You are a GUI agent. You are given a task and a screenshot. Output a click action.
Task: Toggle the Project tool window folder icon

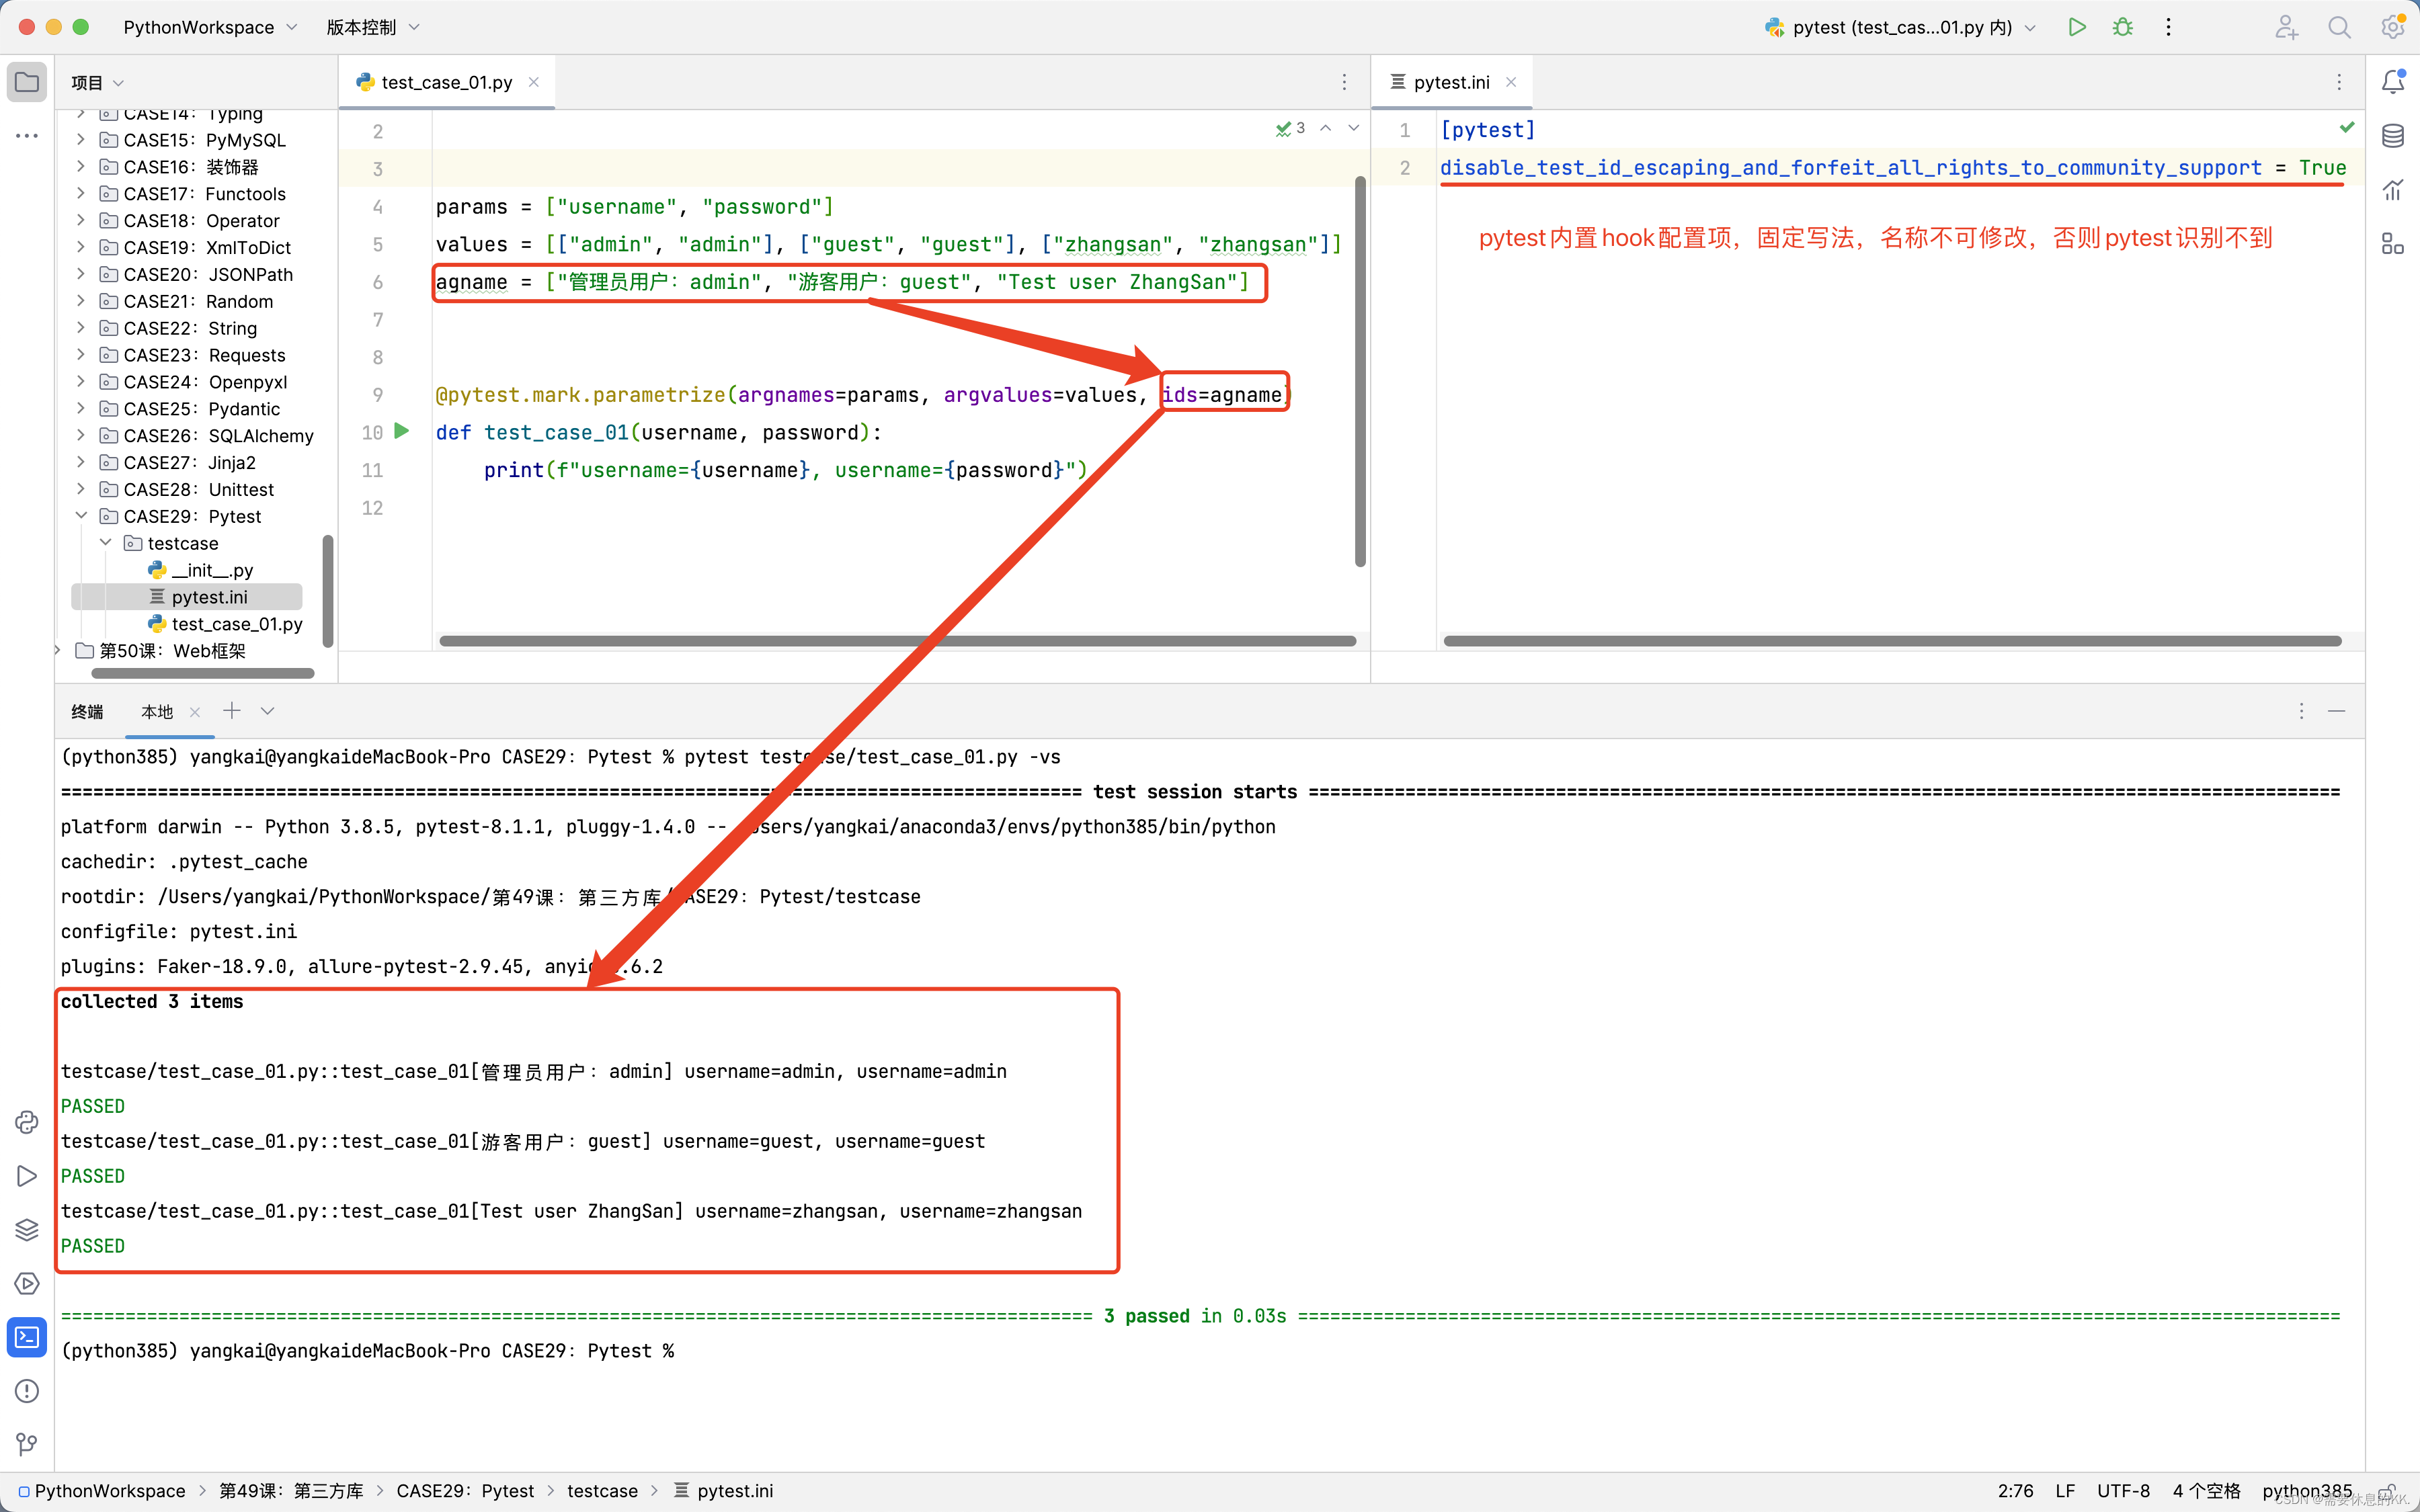pyautogui.click(x=27, y=82)
